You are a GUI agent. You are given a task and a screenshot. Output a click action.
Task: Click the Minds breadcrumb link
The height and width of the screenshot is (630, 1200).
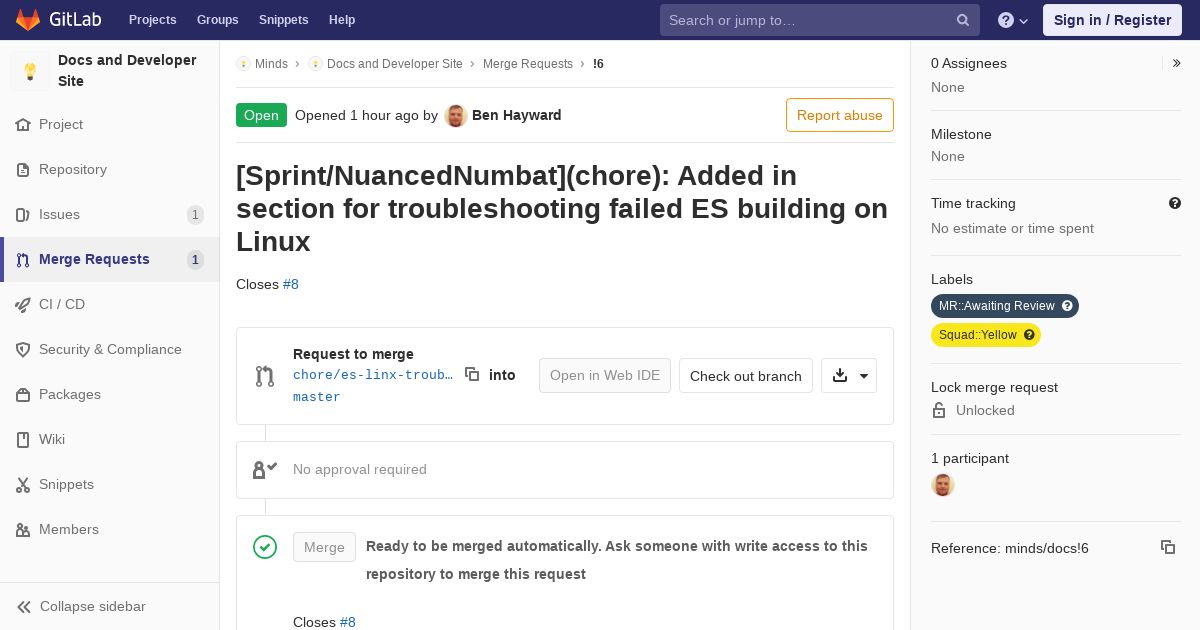click(271, 64)
